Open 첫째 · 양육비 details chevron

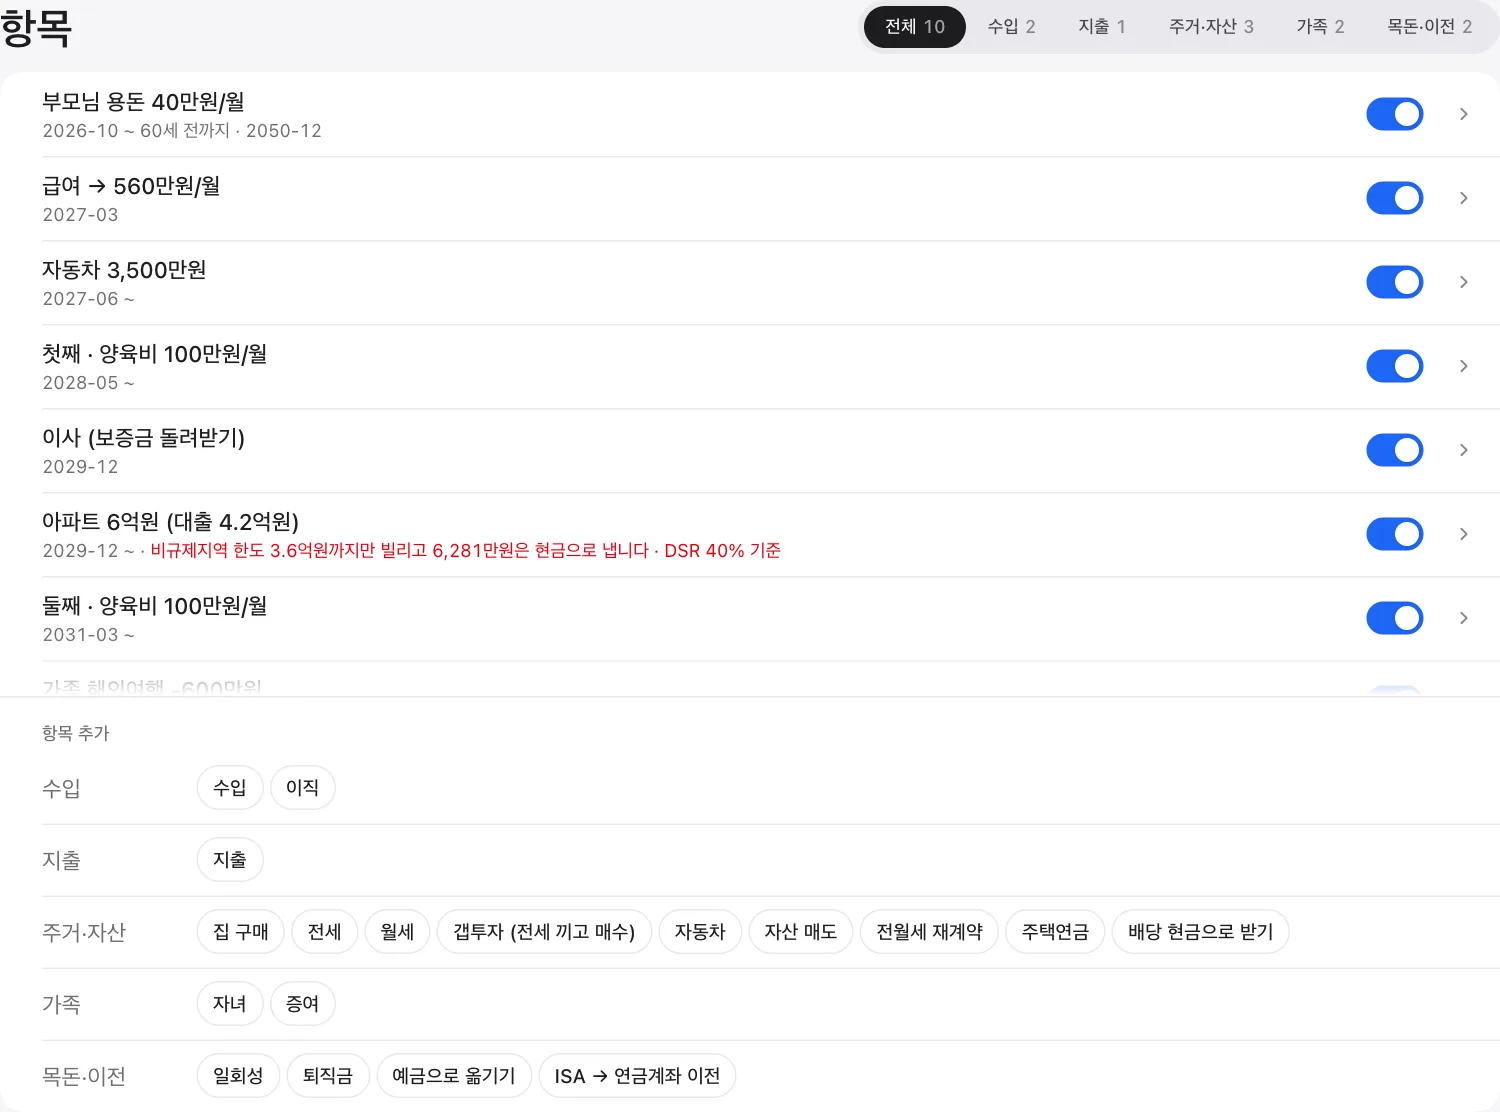[x=1463, y=366]
